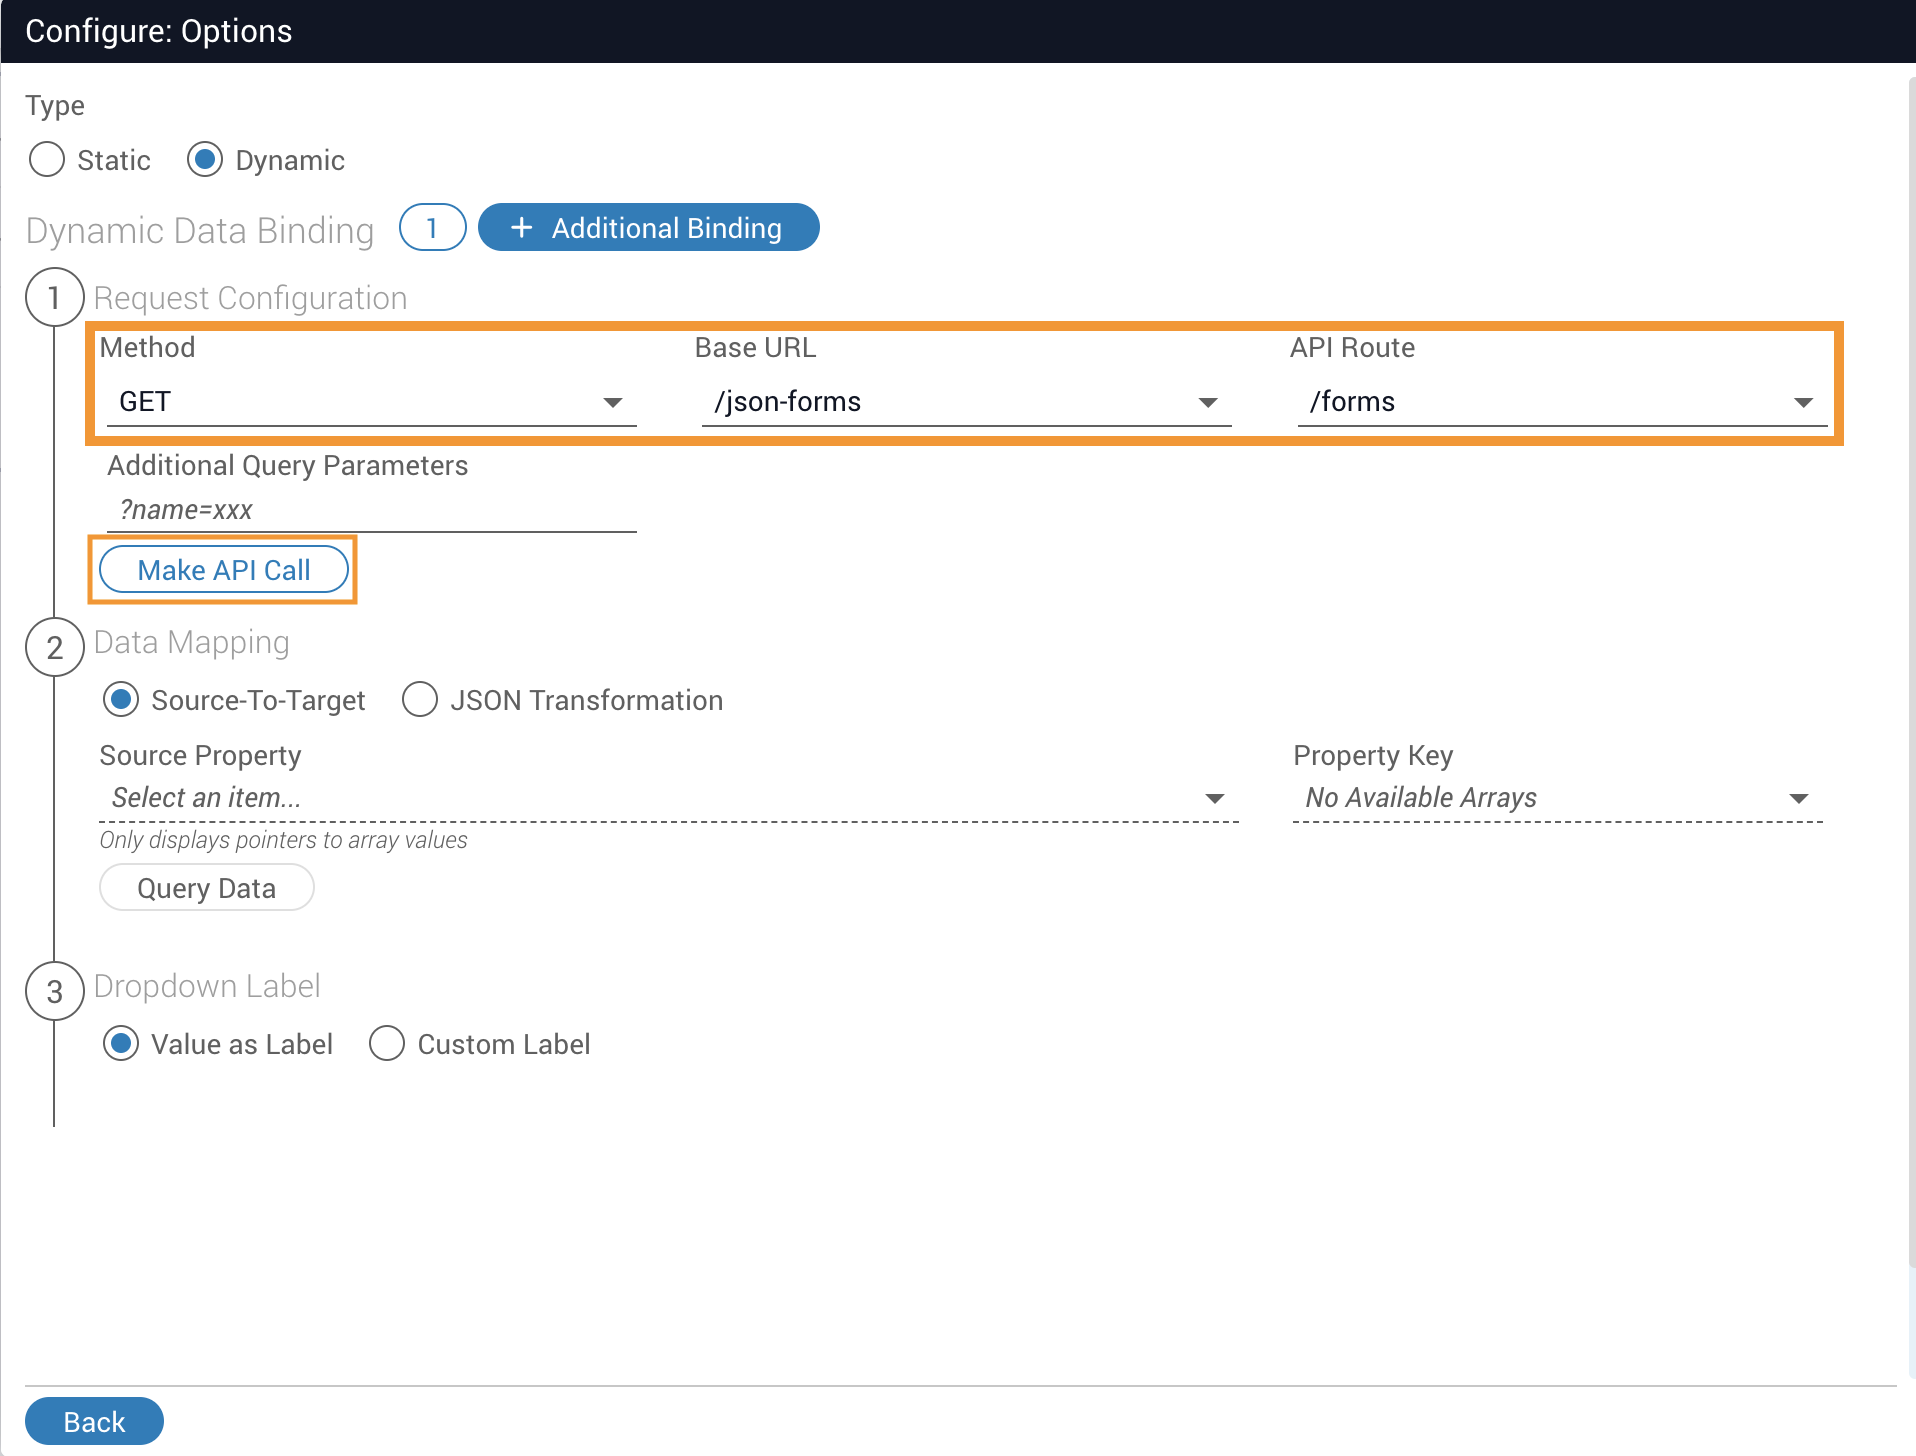Expand the Property Key dropdown
Screen dimensions: 1916x1456
point(1556,798)
